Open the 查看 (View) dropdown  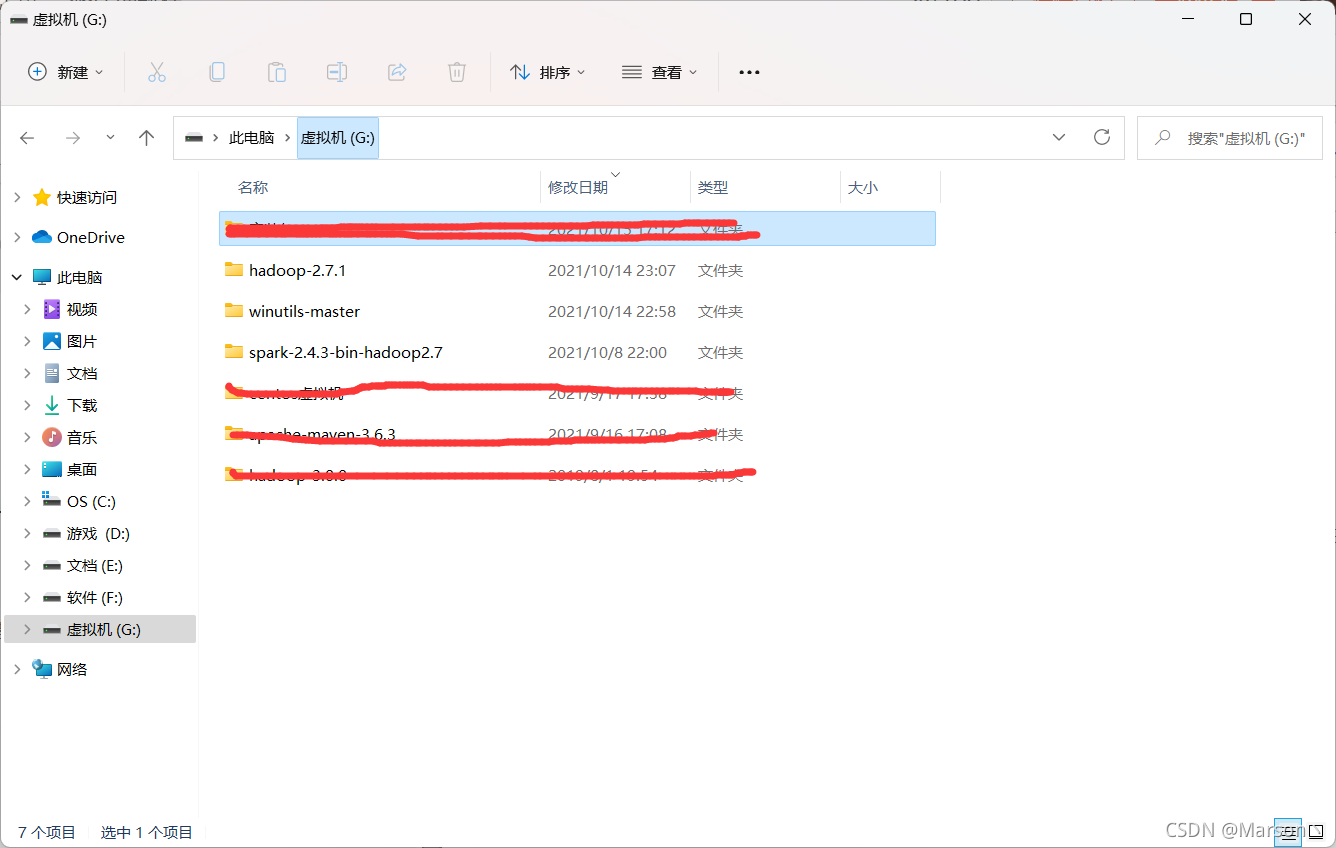(659, 72)
